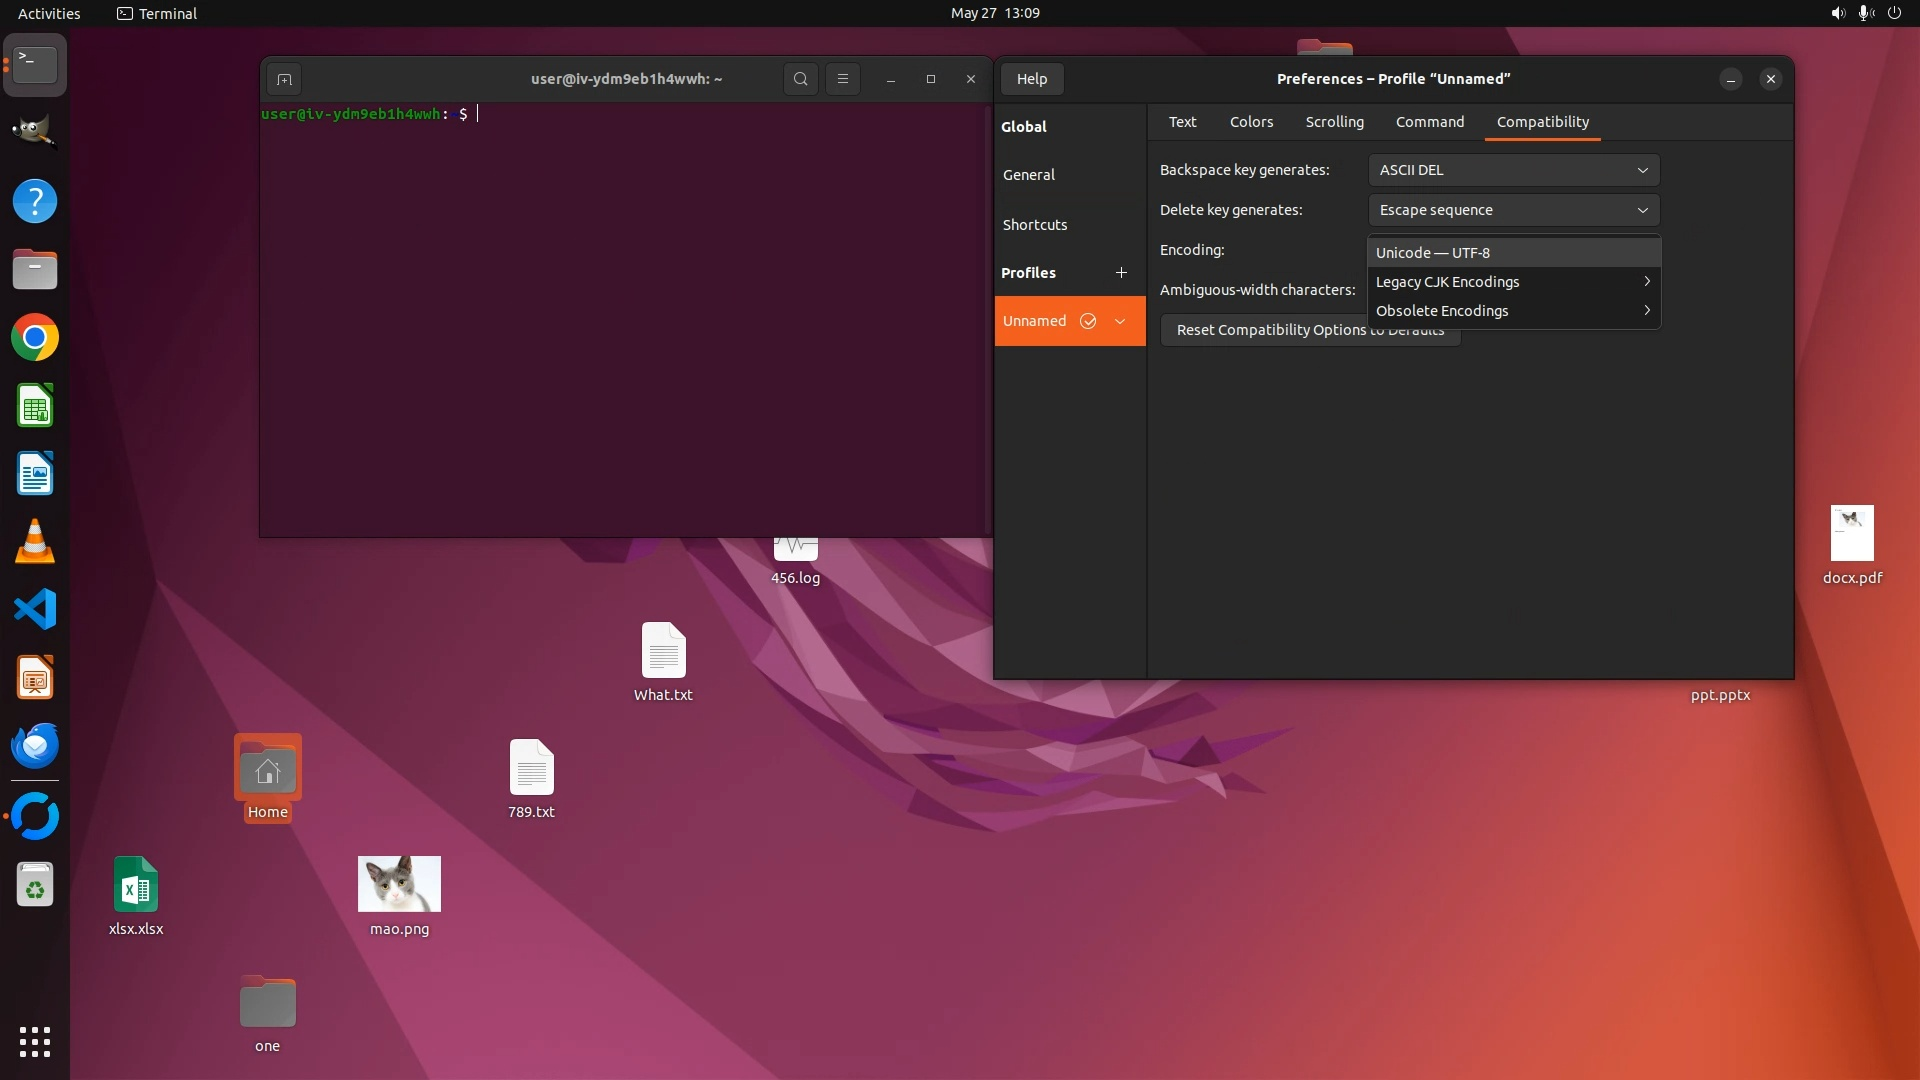
Task: Open Thunderbird mail from the dock
Action: pos(35,745)
